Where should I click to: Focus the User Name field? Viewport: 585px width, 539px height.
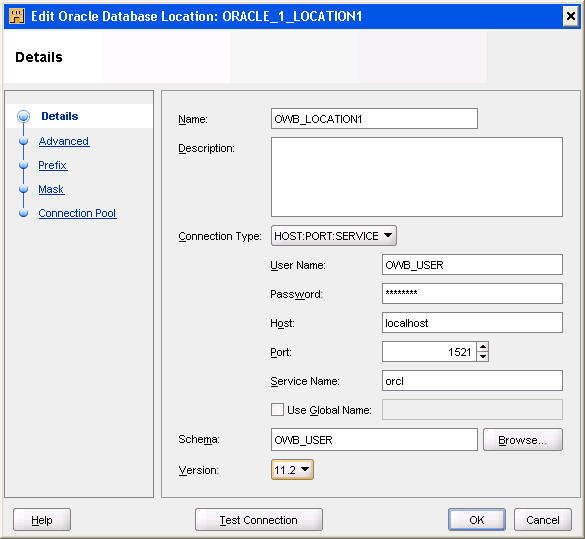[x=472, y=264]
